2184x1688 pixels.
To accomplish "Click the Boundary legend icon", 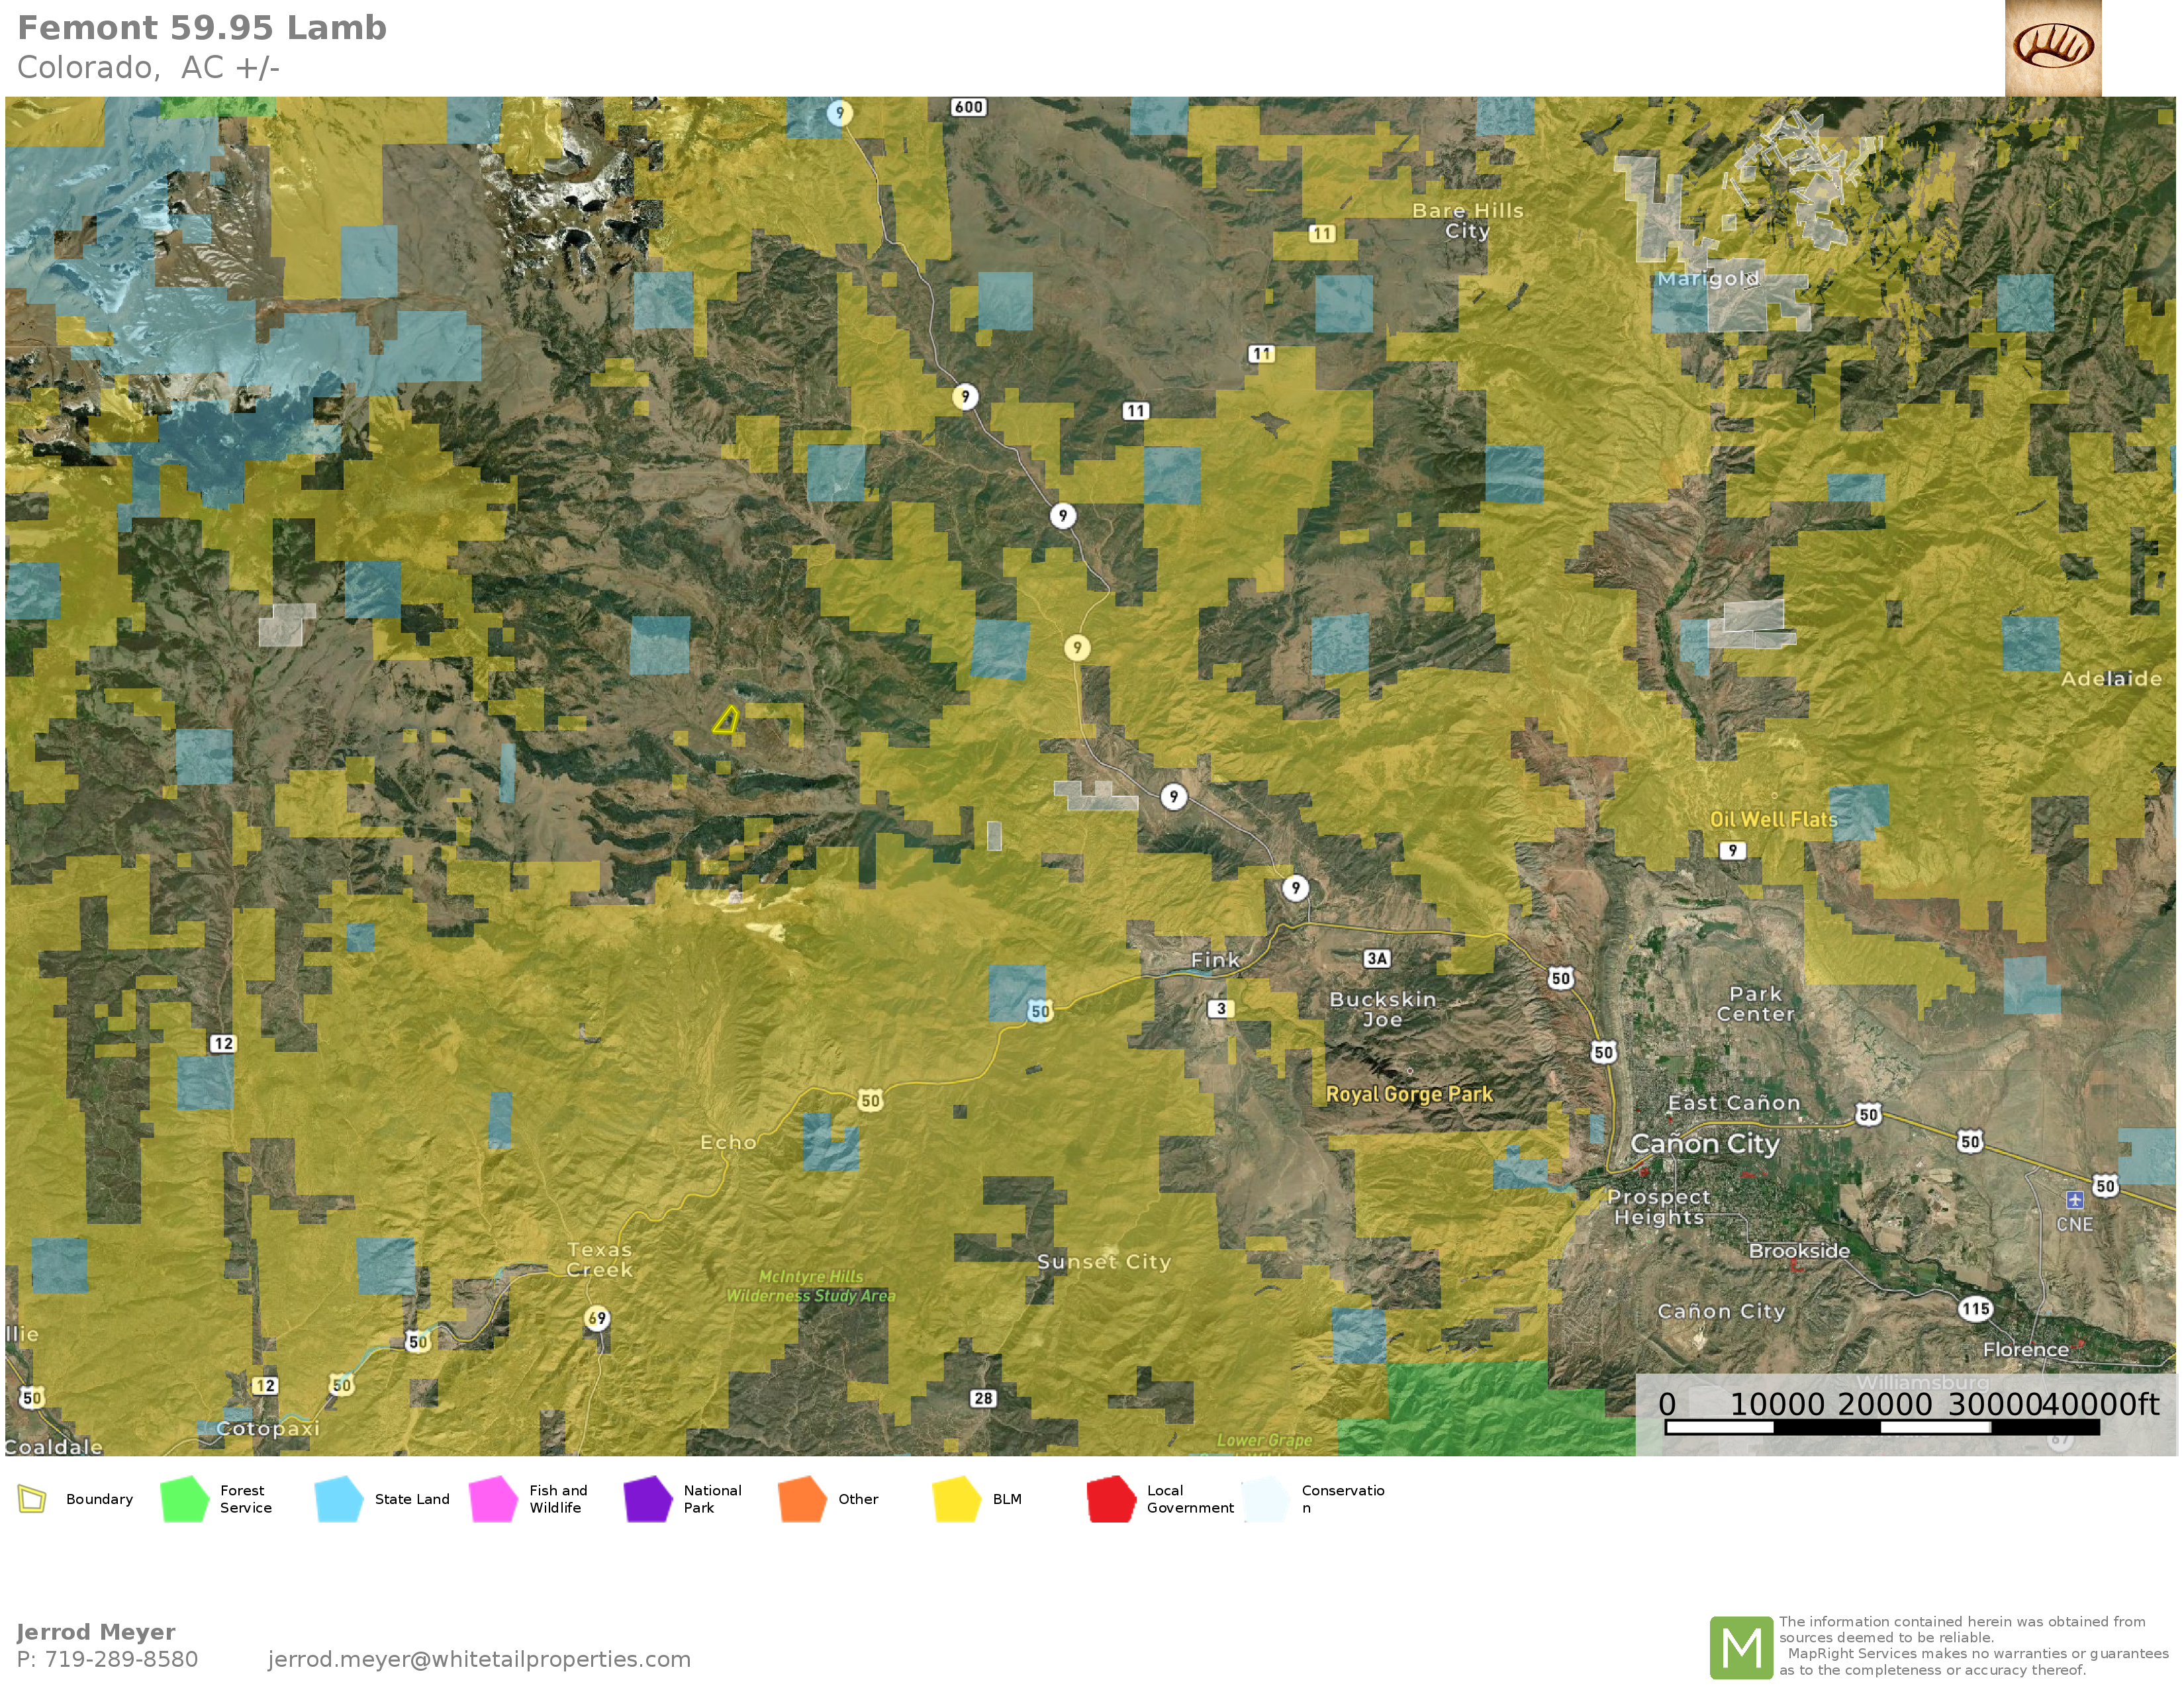I will [x=32, y=1499].
